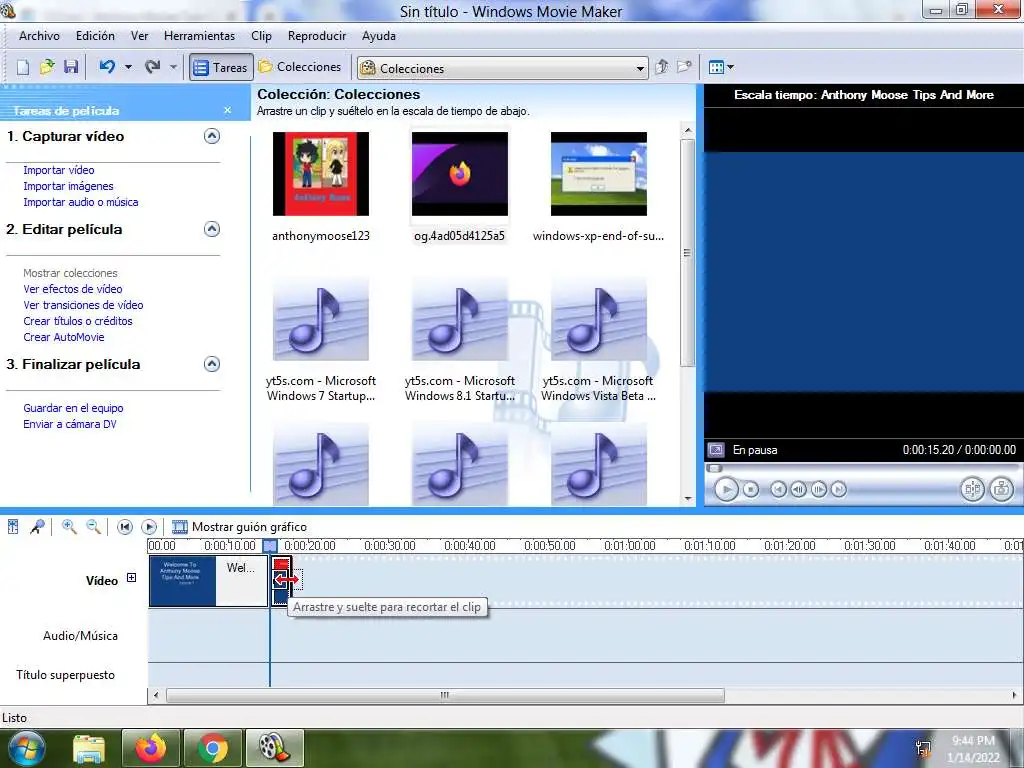
Task: Click the Narrate Timeline microphone icon
Action: pyautogui.click(x=37, y=526)
